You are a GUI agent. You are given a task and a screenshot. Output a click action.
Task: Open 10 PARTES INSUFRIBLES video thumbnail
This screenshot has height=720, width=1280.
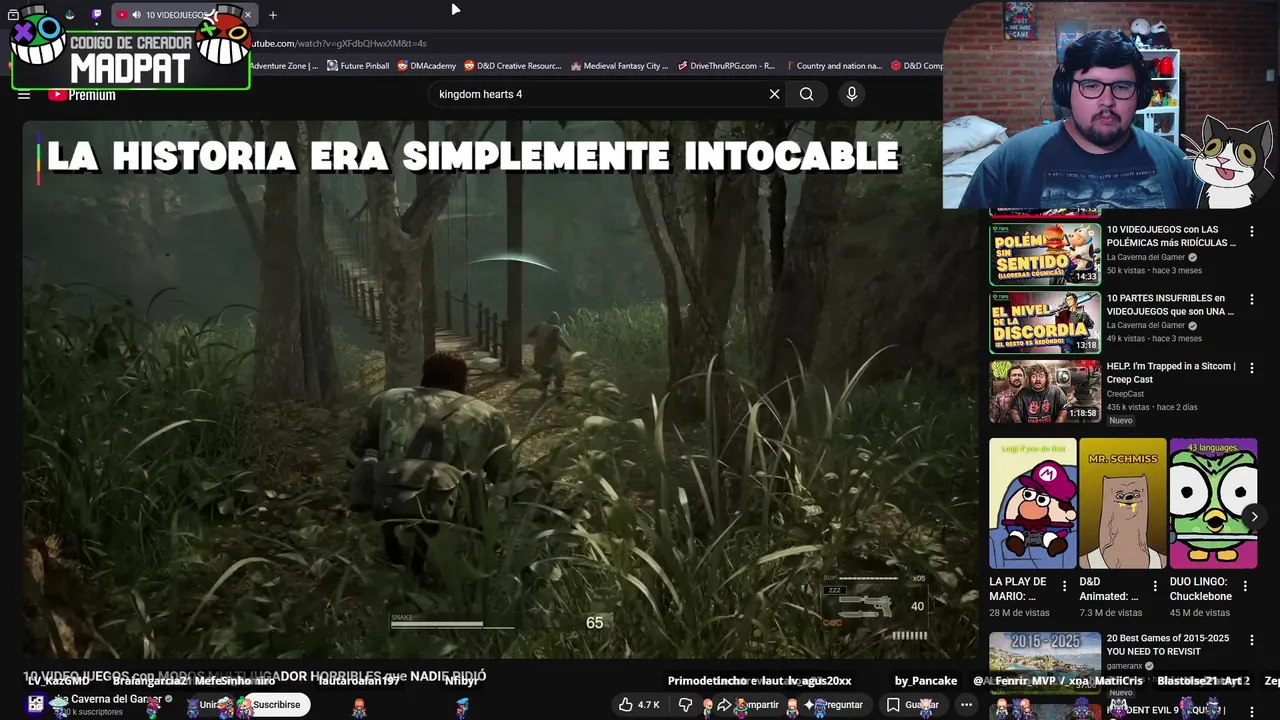[x=1045, y=322]
